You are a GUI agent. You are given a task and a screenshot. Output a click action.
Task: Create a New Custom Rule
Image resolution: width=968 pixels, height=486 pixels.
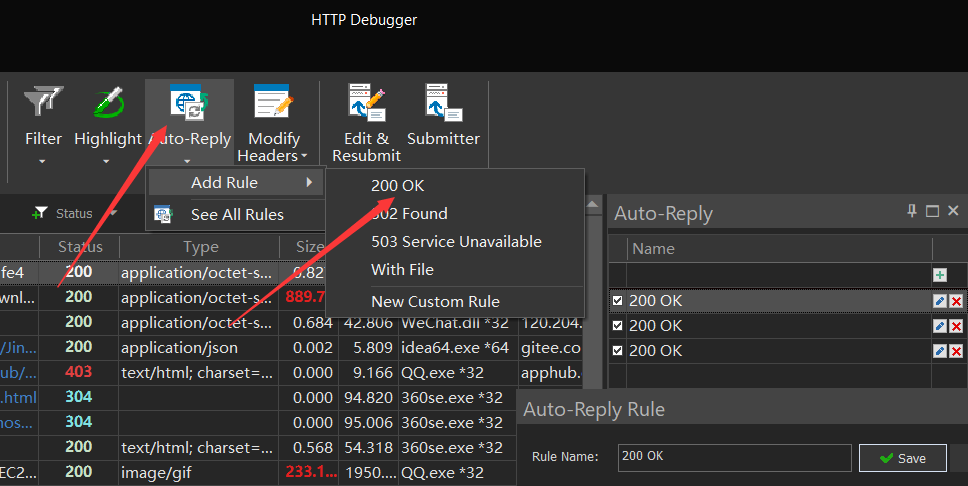pyautogui.click(x=435, y=301)
